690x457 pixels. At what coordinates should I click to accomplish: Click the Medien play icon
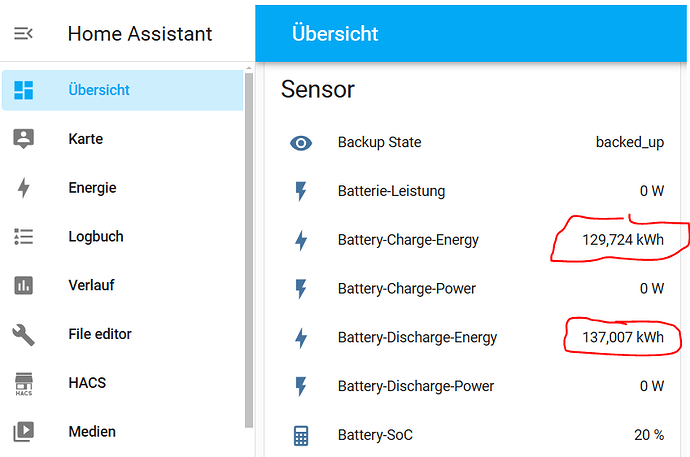(24, 432)
